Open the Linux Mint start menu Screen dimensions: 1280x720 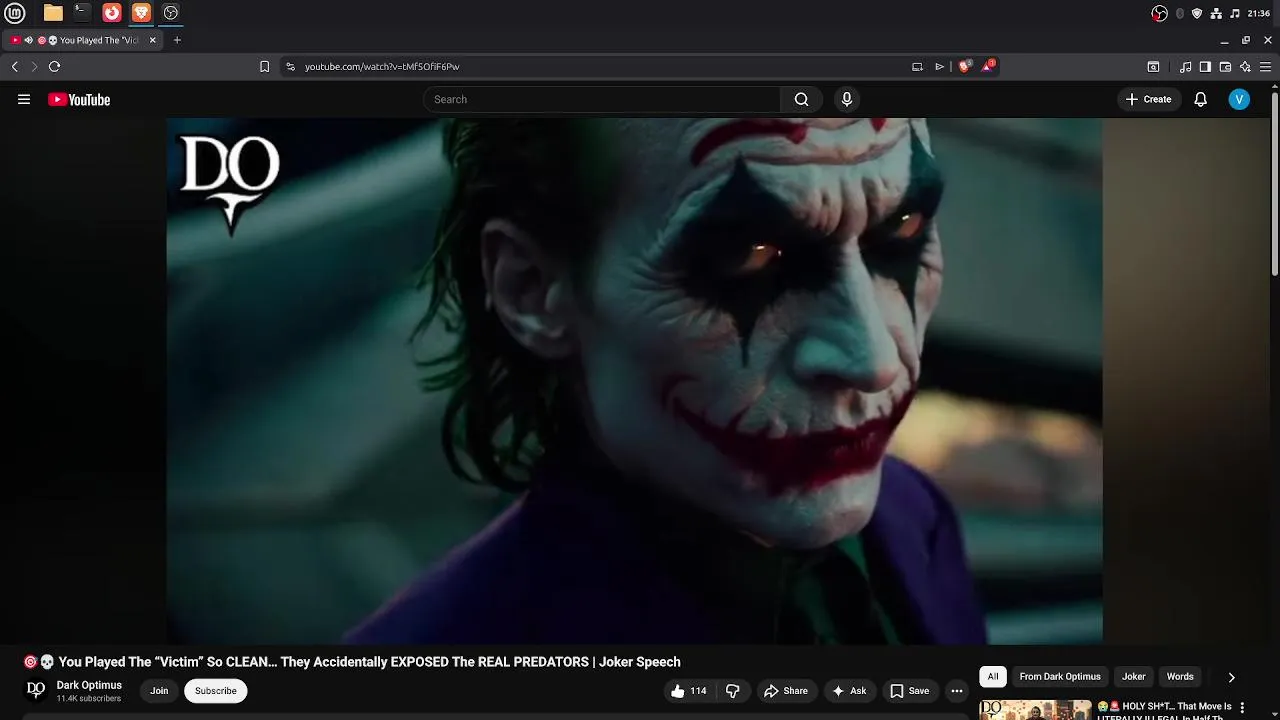point(15,13)
